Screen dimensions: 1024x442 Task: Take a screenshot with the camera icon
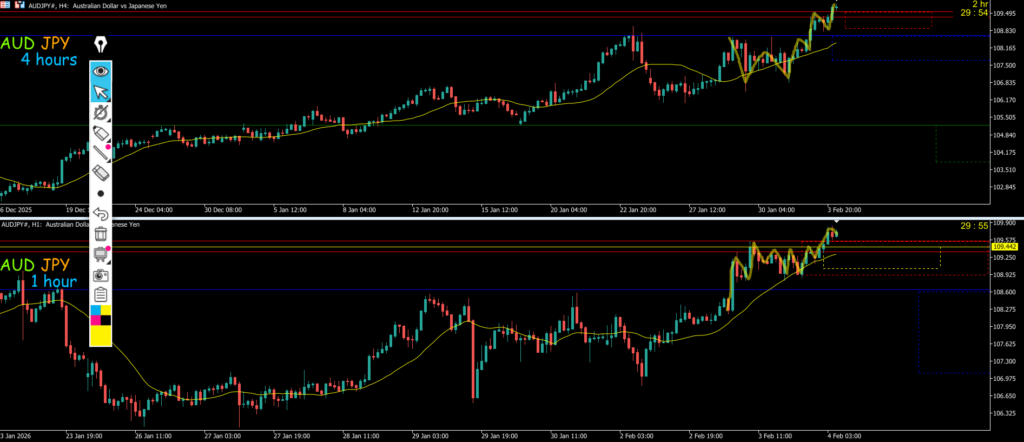coord(101,274)
